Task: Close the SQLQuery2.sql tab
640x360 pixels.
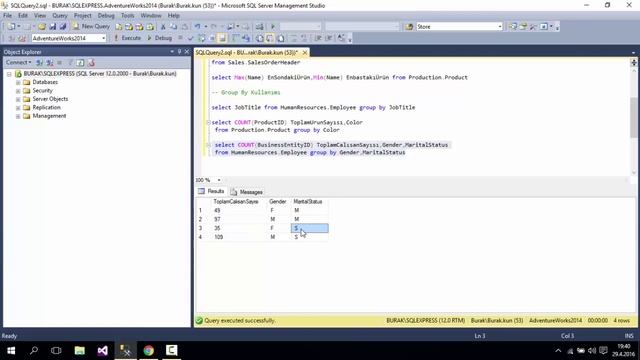Action: click(304, 53)
